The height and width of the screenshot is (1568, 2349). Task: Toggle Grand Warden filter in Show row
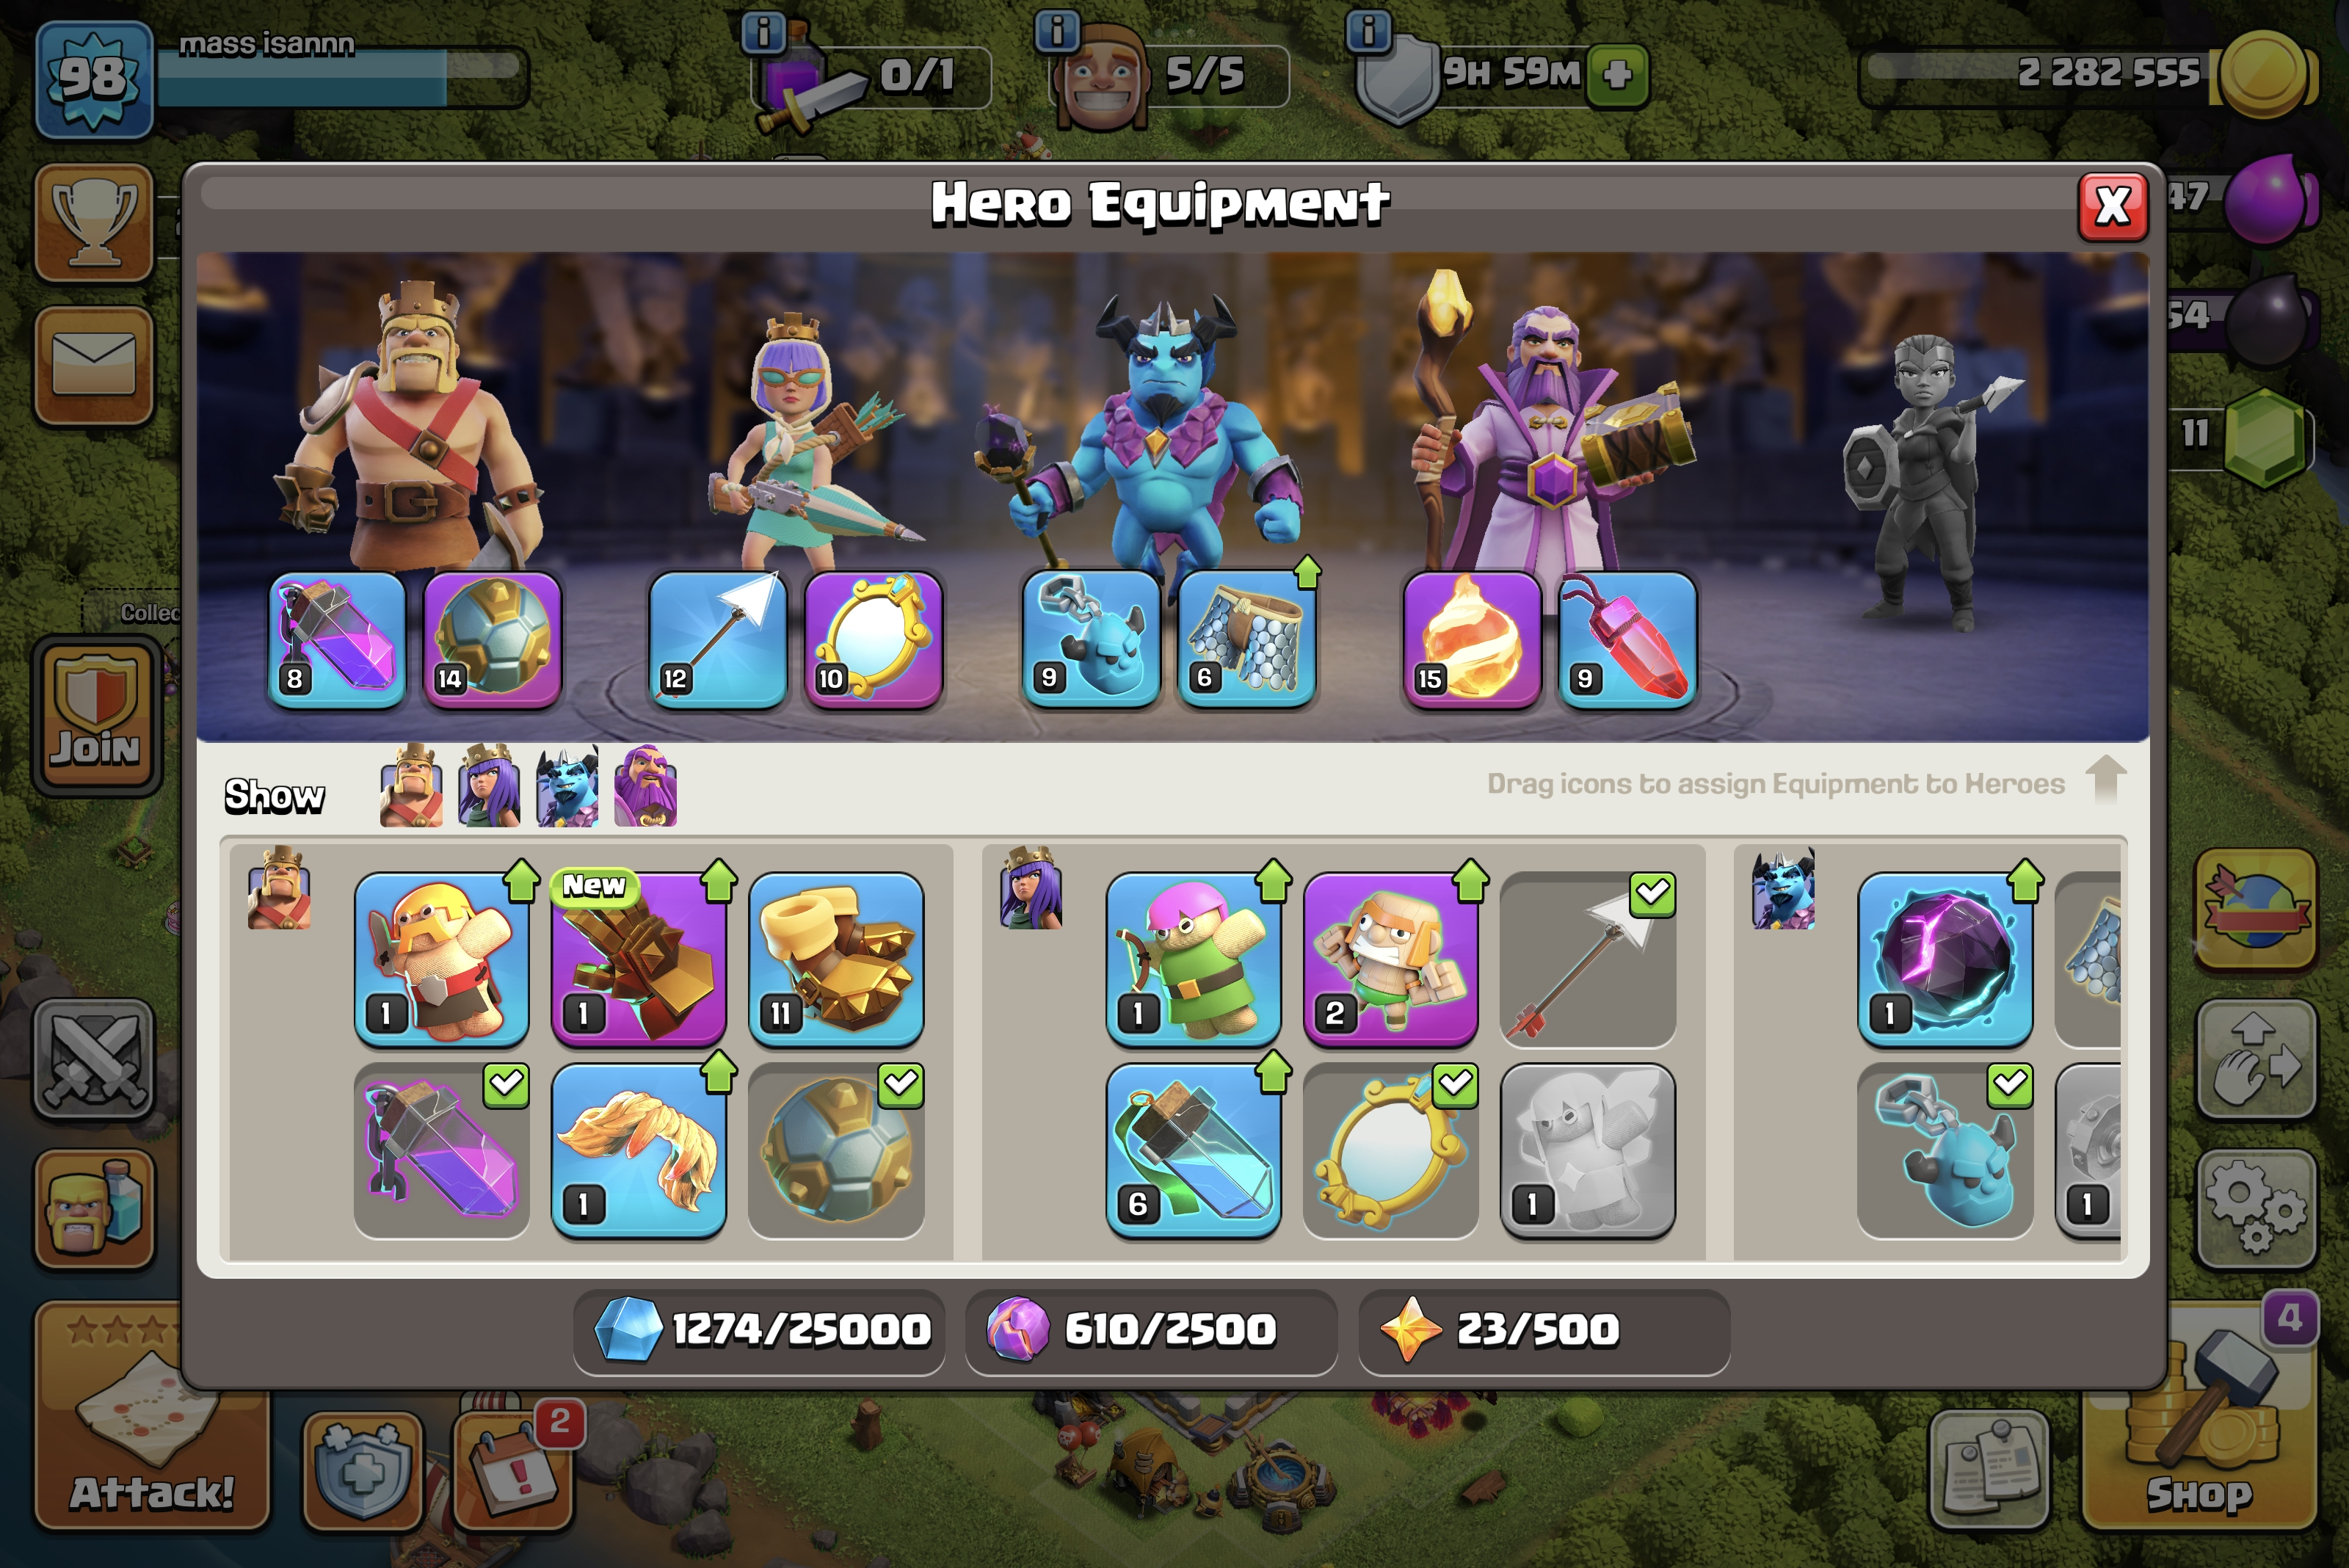(645, 786)
